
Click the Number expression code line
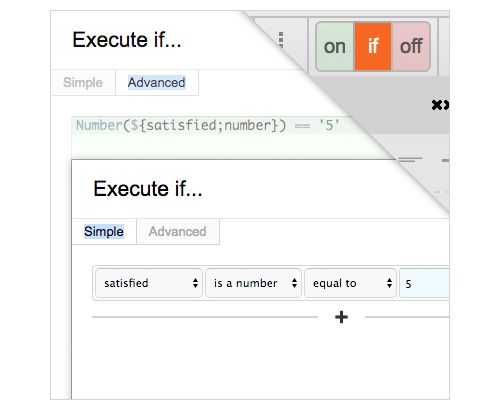(x=210, y=126)
